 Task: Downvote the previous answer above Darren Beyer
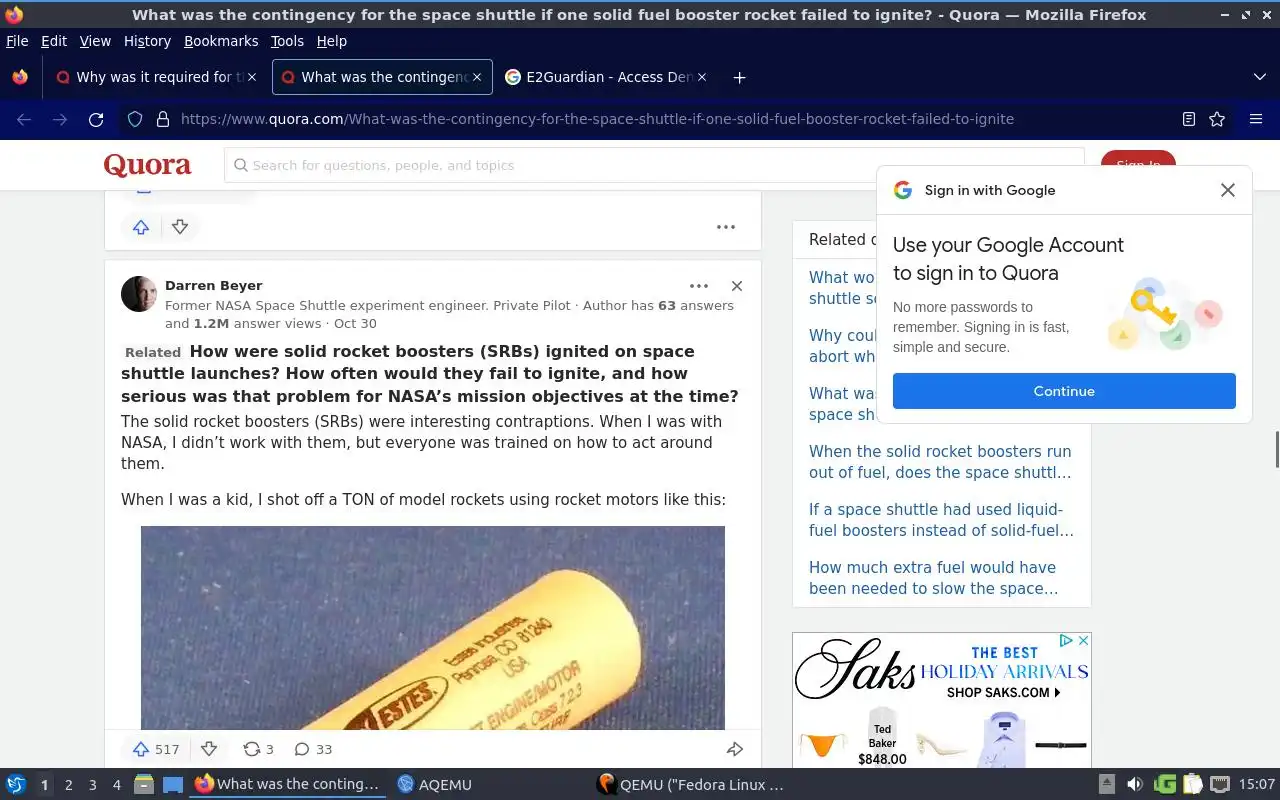180,227
